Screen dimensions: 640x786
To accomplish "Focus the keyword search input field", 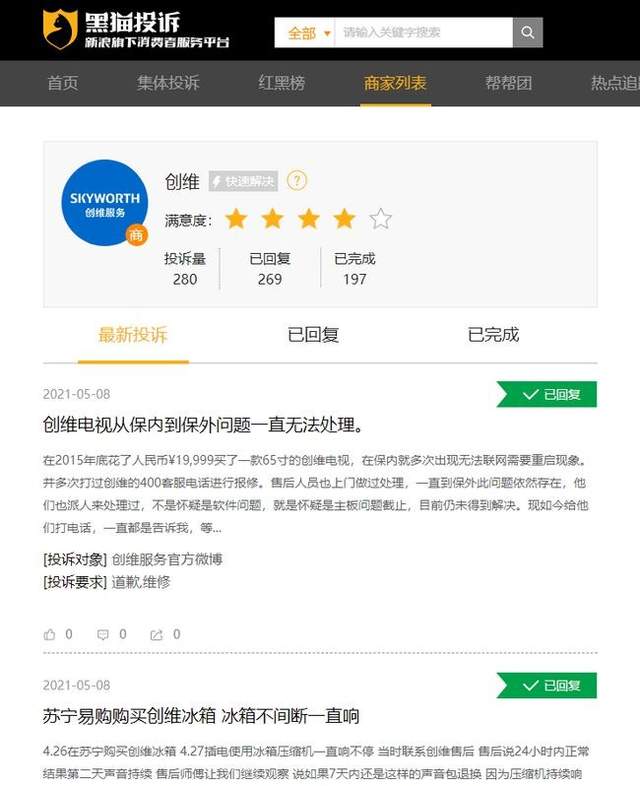I will pyautogui.click(x=423, y=33).
